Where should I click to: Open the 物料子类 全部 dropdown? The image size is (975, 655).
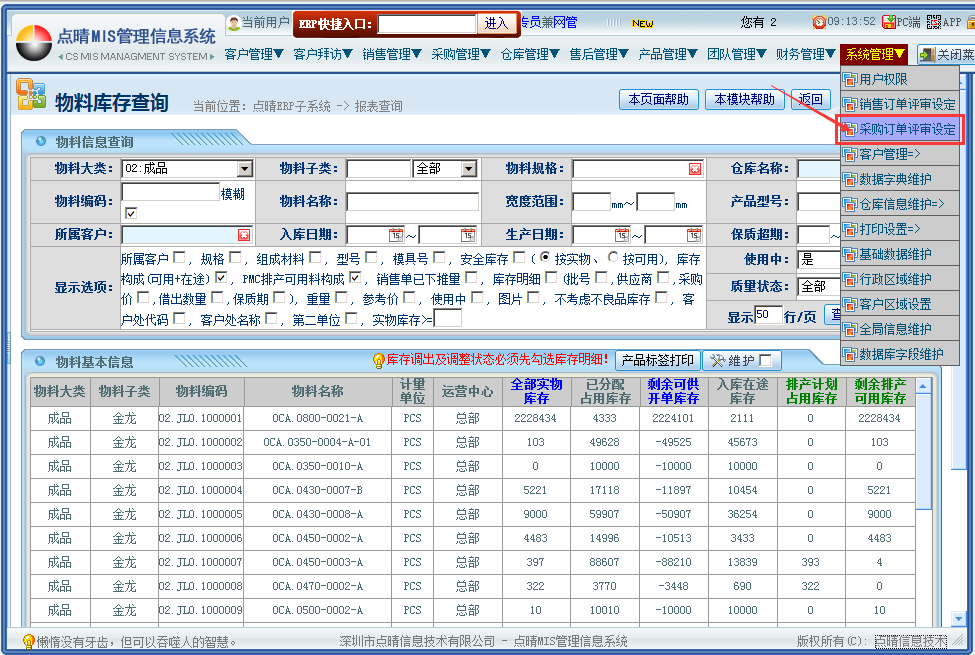coord(469,169)
